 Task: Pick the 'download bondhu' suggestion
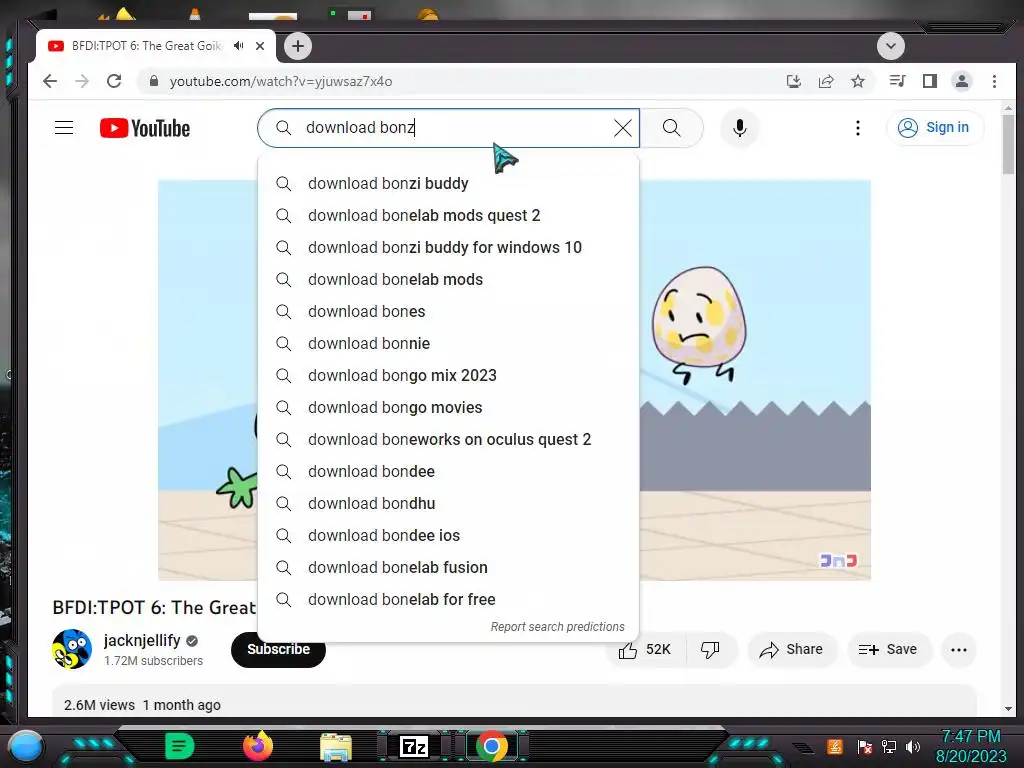pyautogui.click(x=448, y=504)
